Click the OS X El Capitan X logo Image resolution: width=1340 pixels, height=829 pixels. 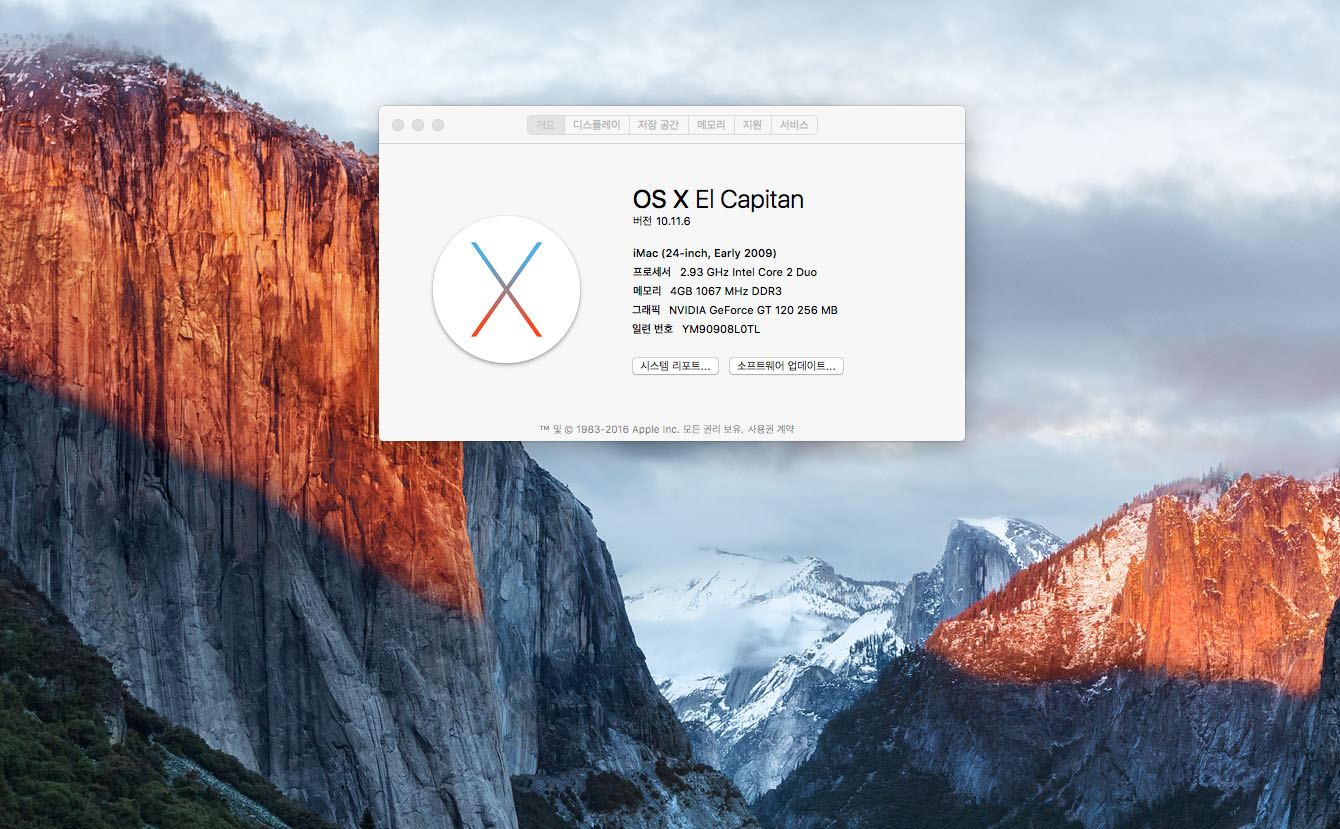click(506, 289)
